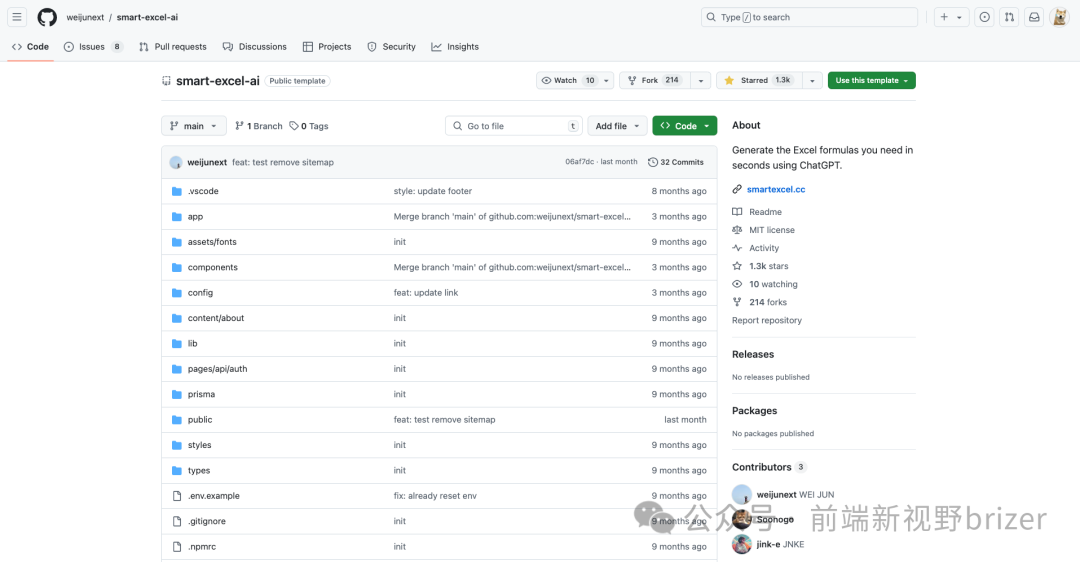Viewport: 1080px width, 562px height.
Task: Open the 06af7dc commit hash
Action: 579,162
